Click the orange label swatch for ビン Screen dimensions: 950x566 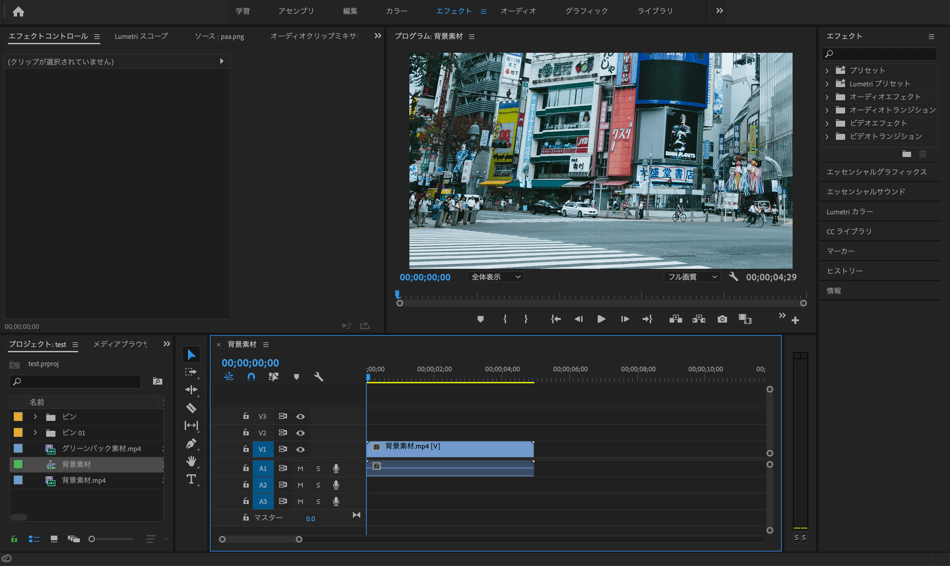(18, 417)
